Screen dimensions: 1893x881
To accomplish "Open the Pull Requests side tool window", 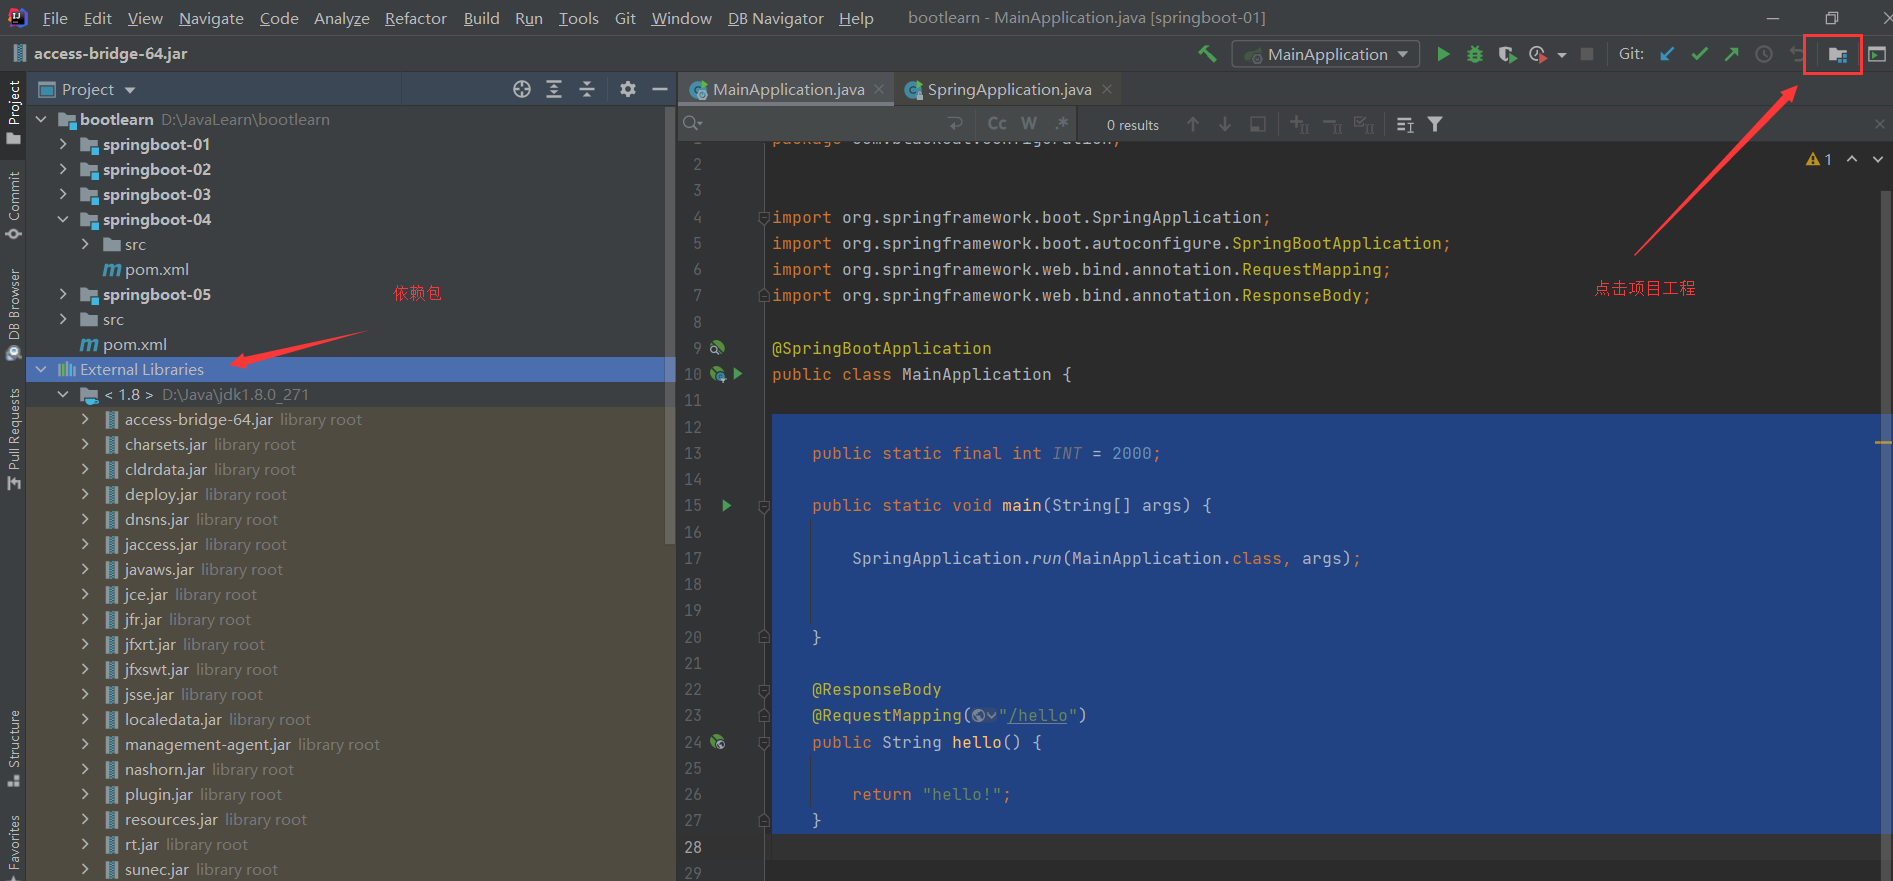I will pos(14,439).
